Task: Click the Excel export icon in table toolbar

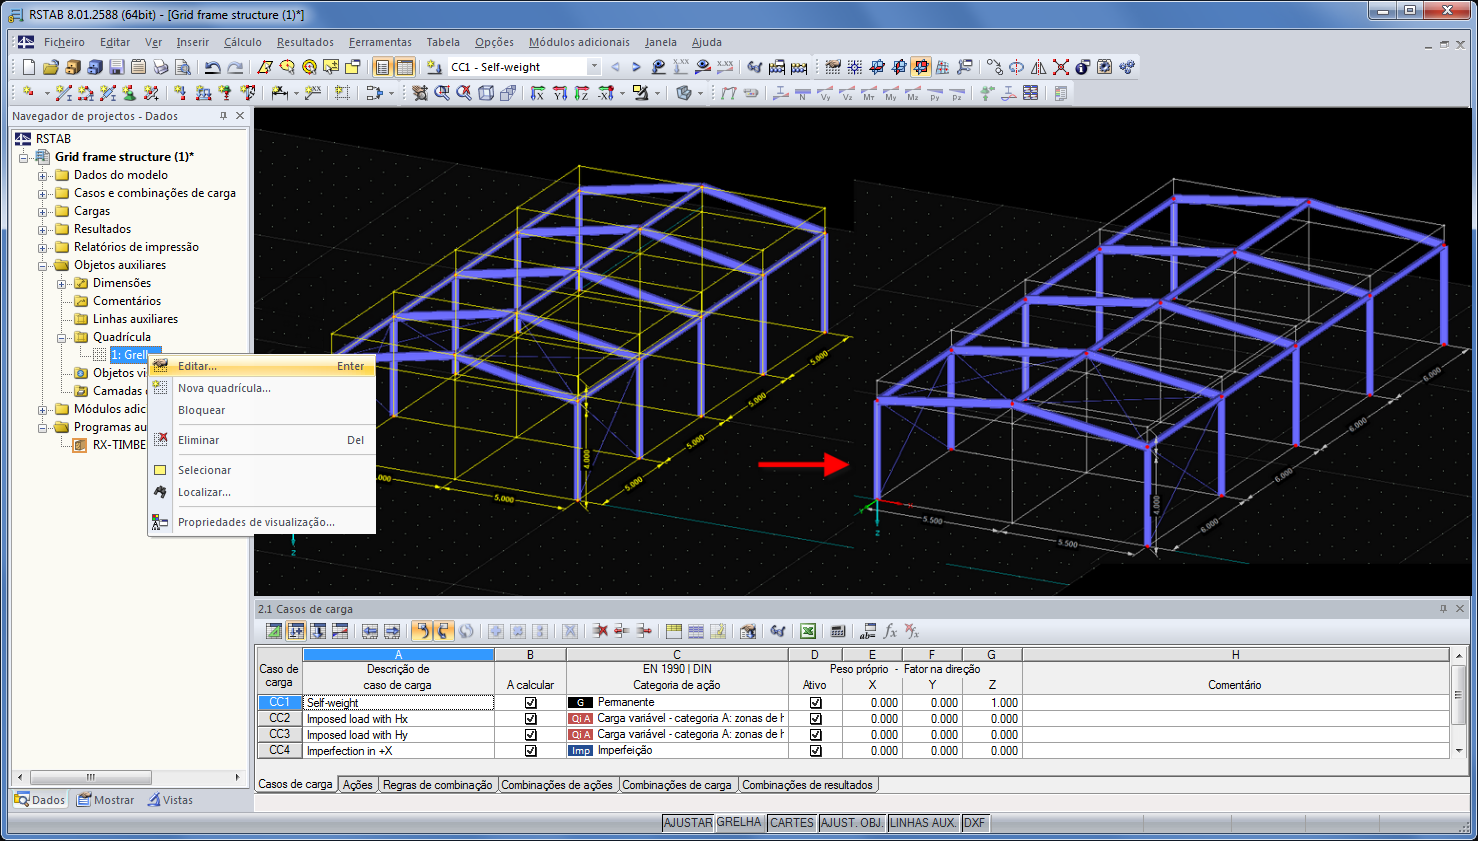Action: [808, 631]
